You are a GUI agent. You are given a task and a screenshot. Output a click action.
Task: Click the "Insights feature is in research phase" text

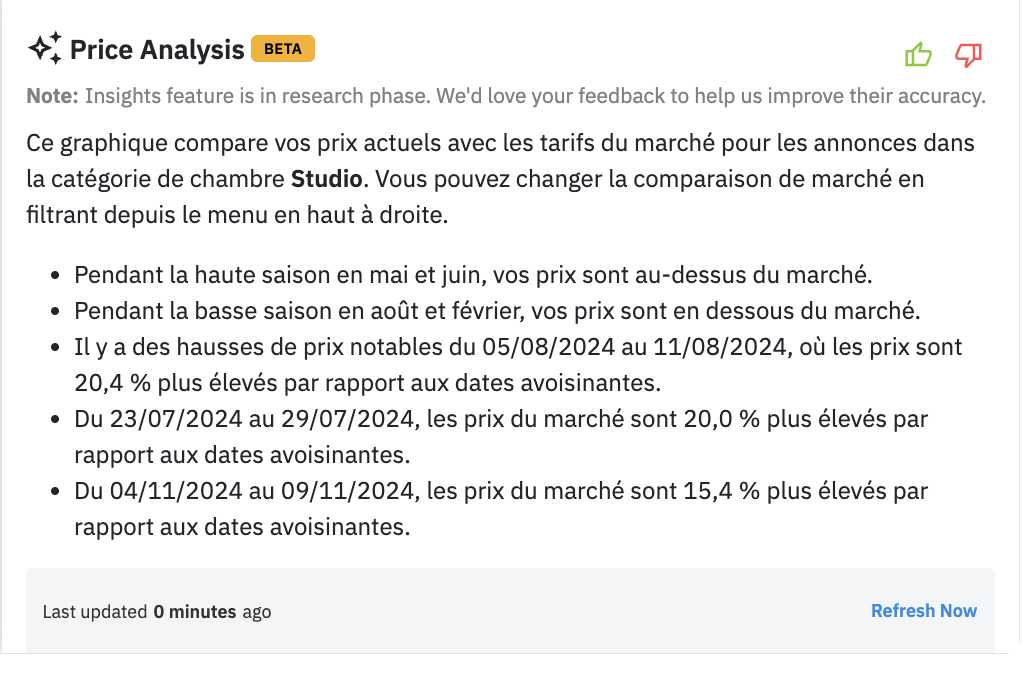535,97
